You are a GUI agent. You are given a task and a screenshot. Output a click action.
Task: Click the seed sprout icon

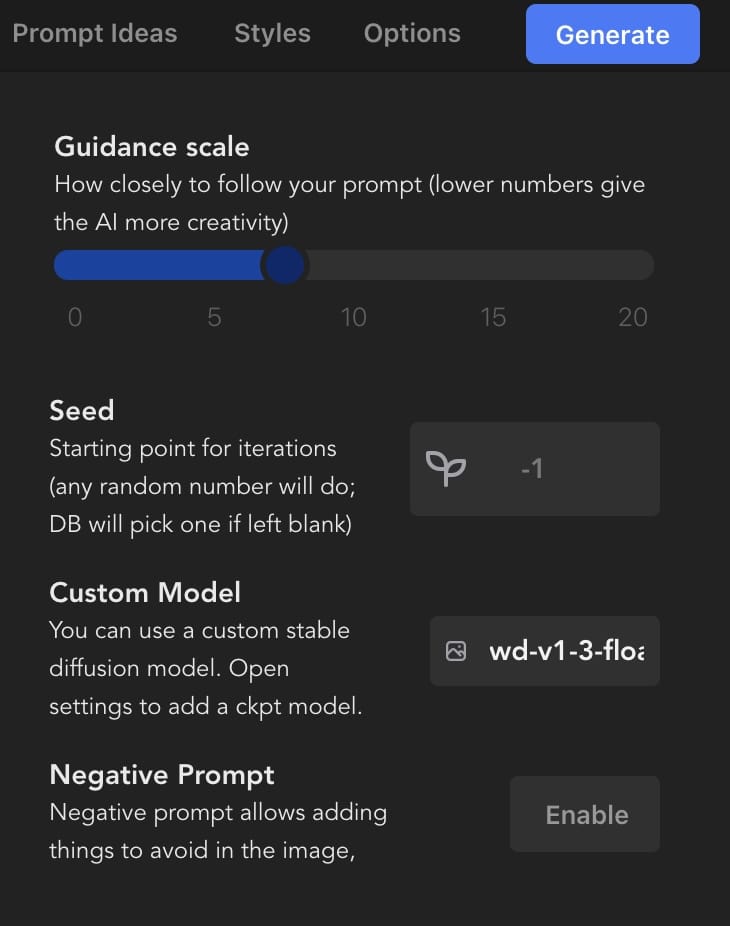point(446,468)
